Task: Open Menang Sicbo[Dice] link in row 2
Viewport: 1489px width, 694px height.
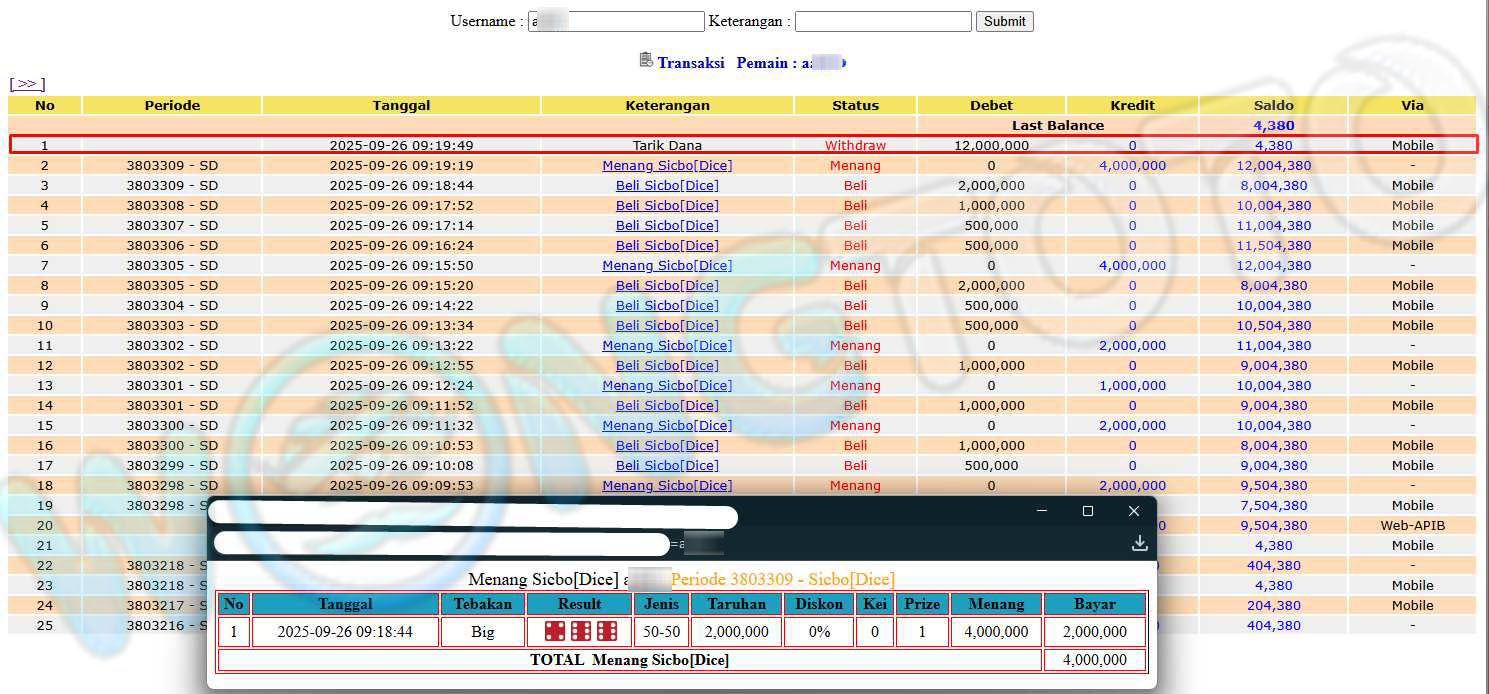Action: (x=667, y=166)
